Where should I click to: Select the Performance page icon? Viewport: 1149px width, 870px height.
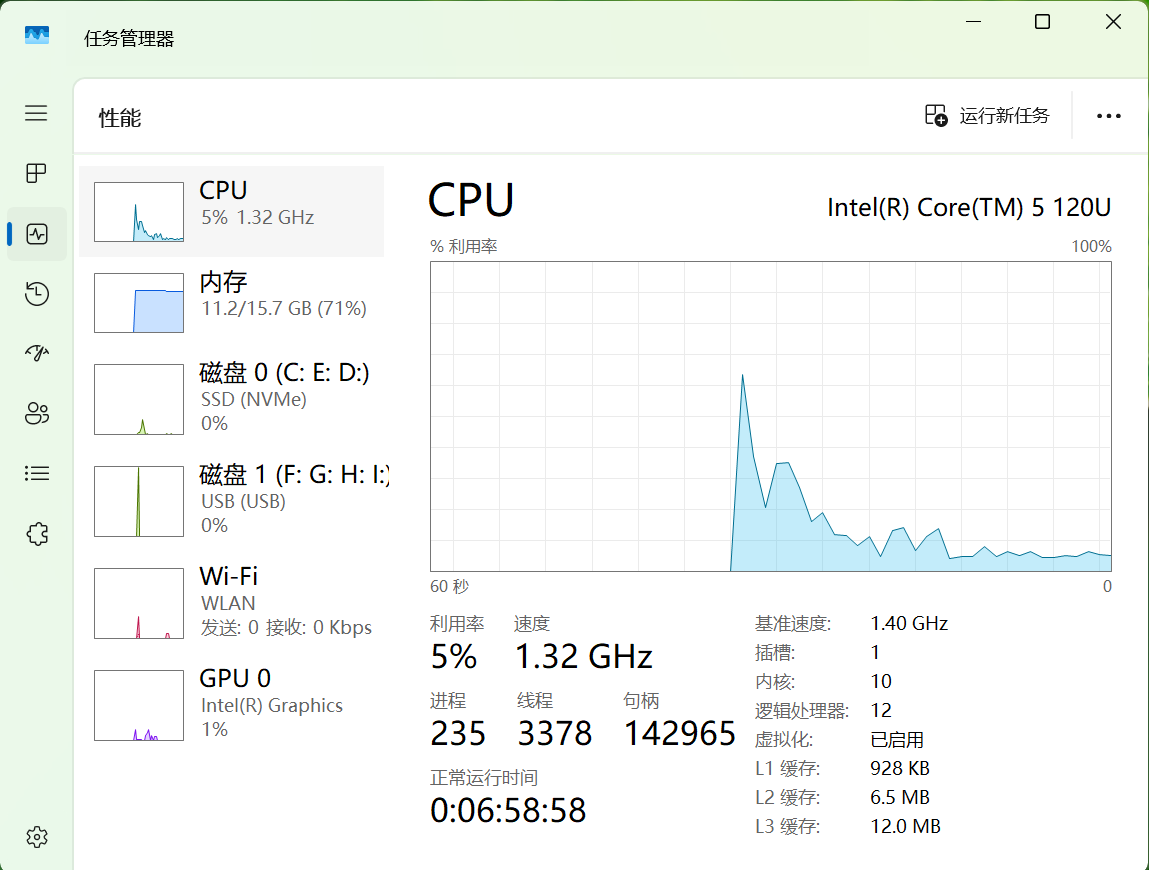37,234
